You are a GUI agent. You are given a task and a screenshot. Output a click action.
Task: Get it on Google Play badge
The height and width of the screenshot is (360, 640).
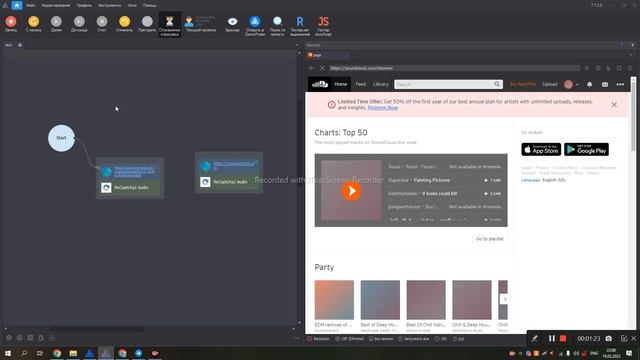586,149
